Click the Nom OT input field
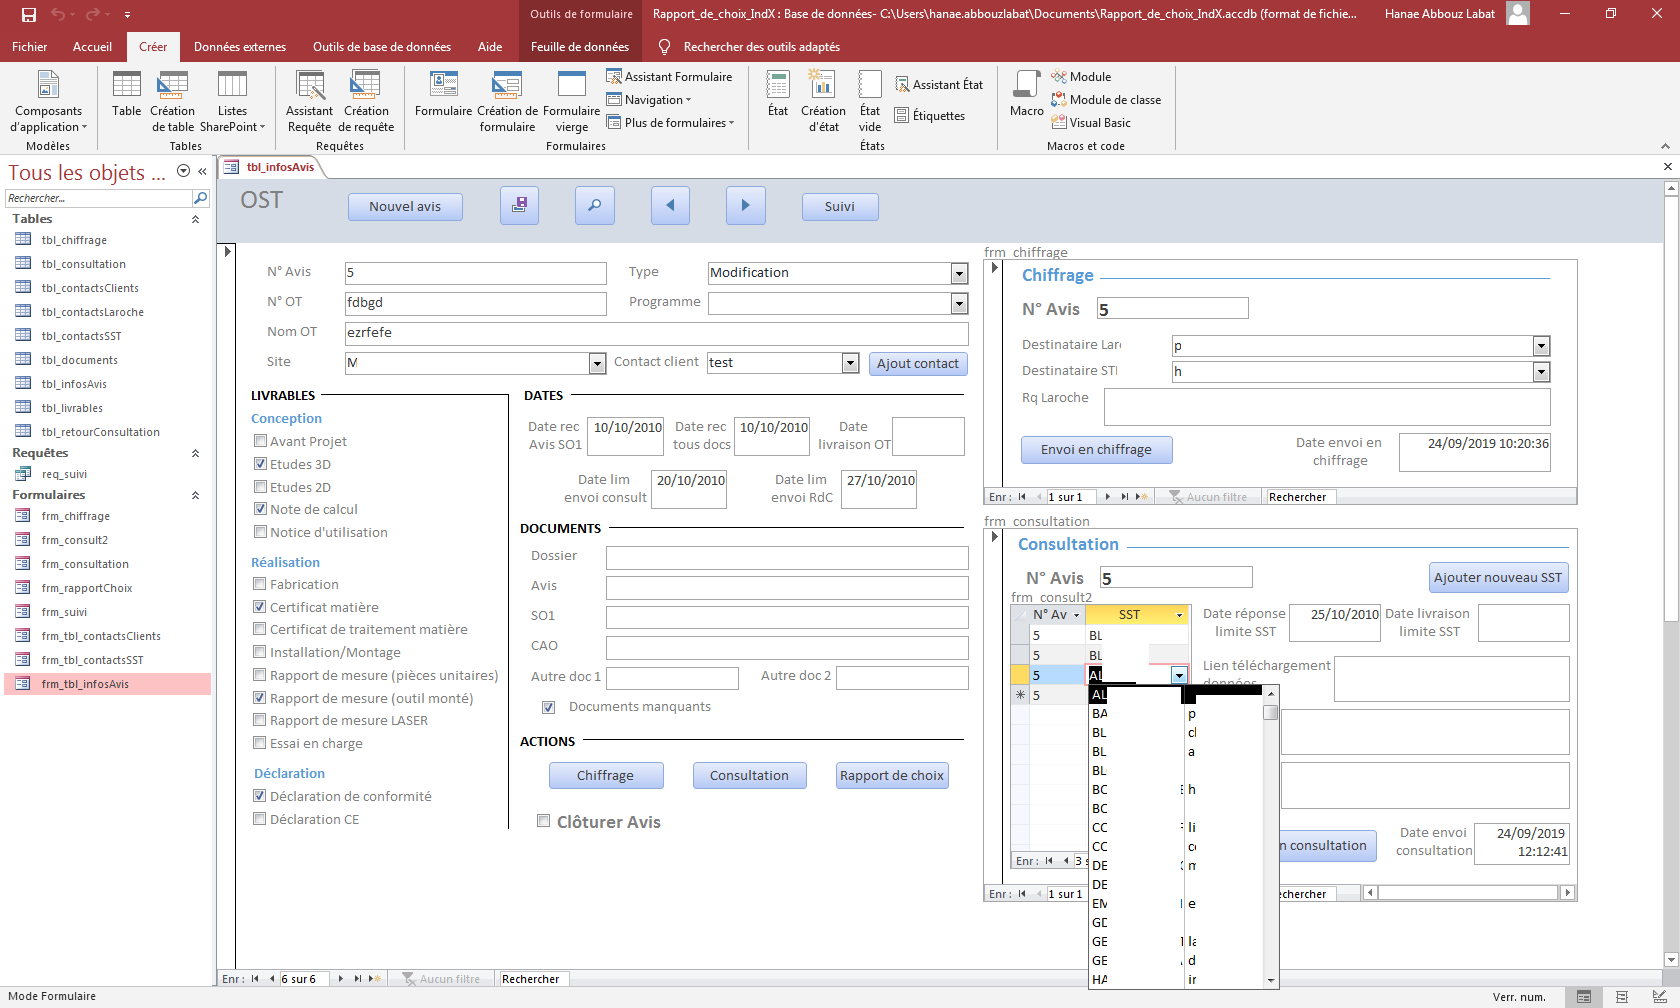This screenshot has width=1680, height=1008. point(657,333)
